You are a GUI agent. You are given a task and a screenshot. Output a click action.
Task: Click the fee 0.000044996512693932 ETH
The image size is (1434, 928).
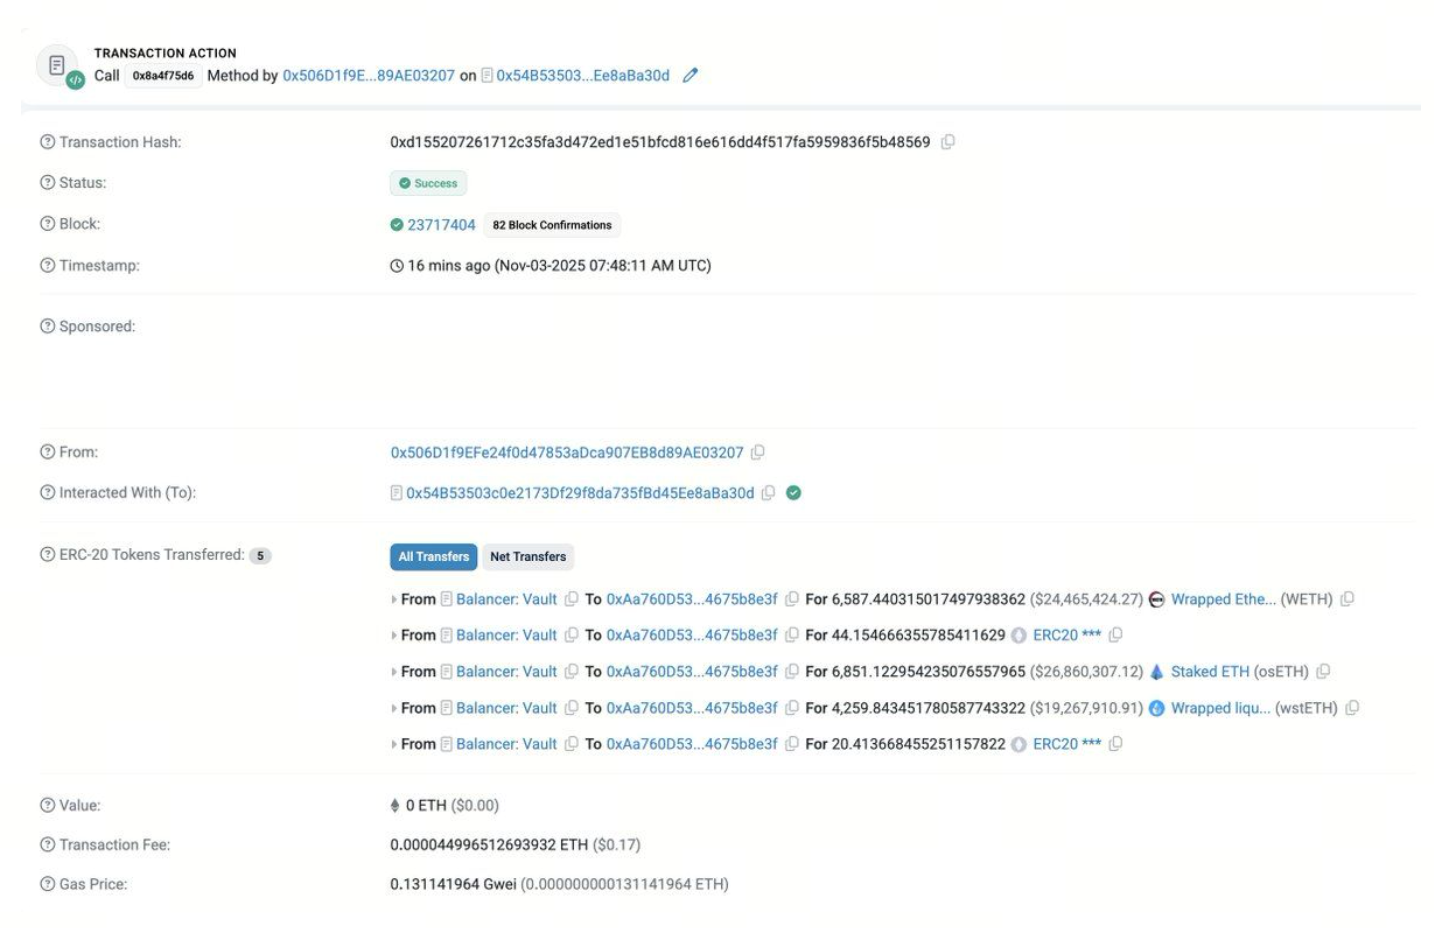tap(489, 845)
